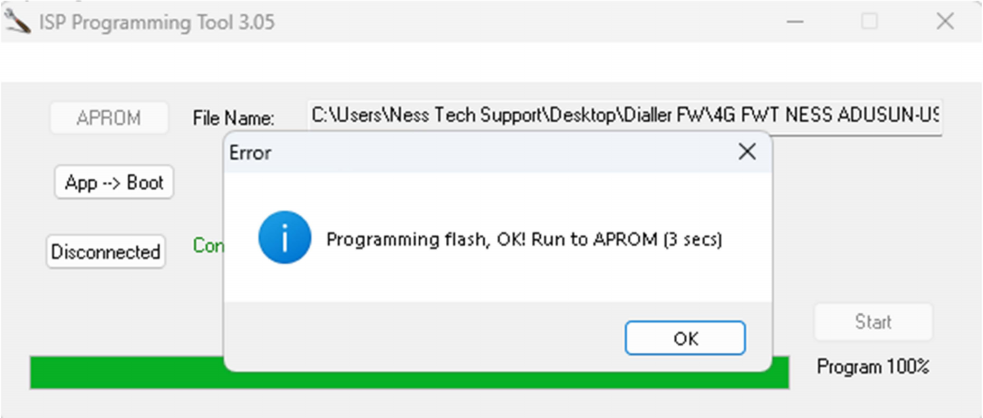Click the ISP Programming Tool title-bar icon
983x418 pixels.
(16, 23)
